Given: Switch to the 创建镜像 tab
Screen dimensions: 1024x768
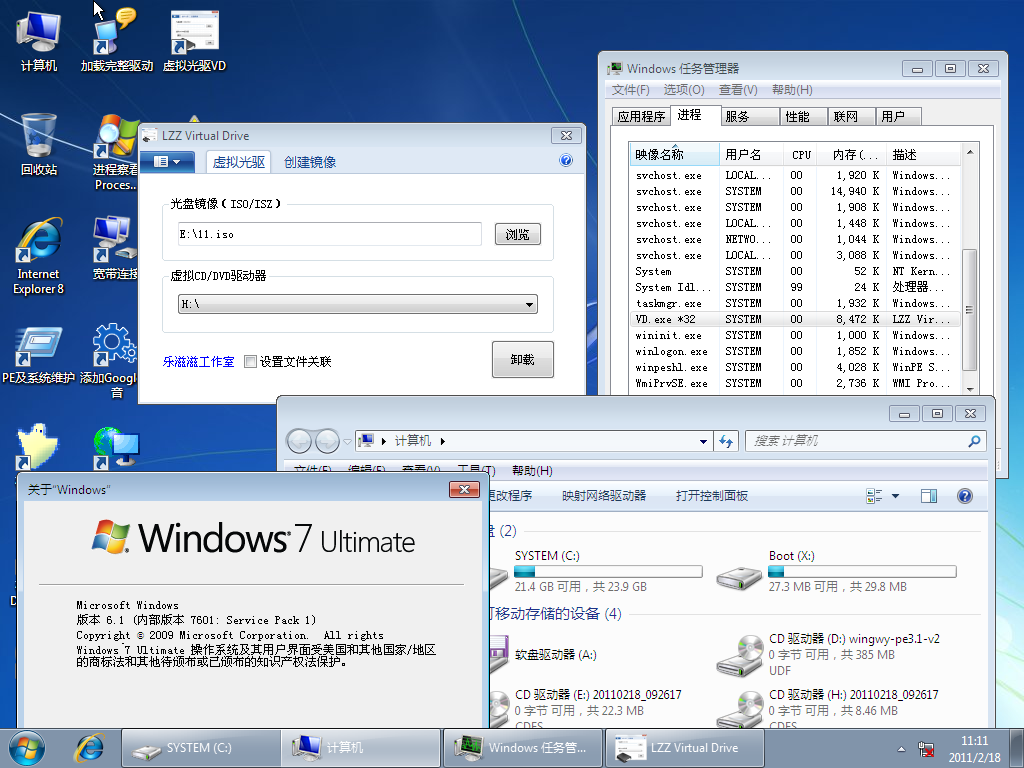Looking at the screenshot, I should coord(310,162).
